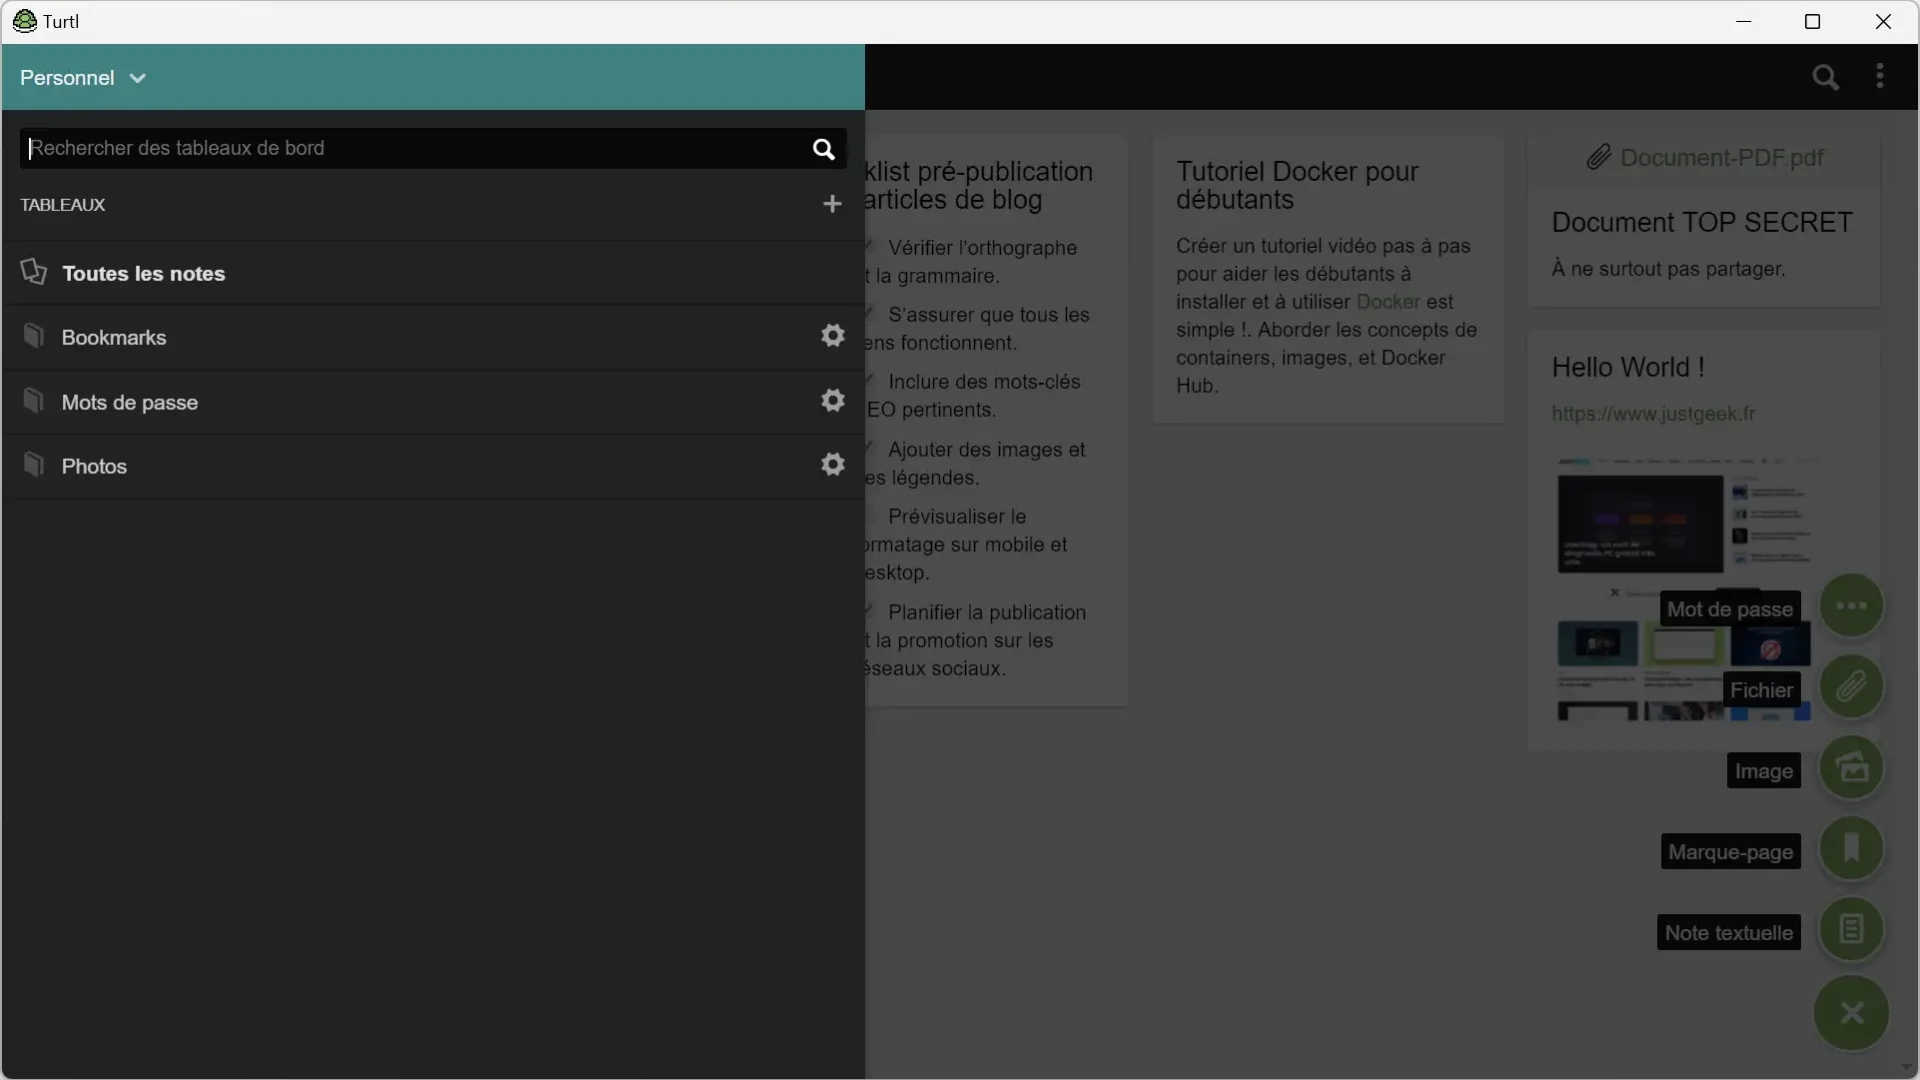Screen dimensions: 1920x1080
Task: Open the Bookmarks board
Action: click(x=433, y=337)
